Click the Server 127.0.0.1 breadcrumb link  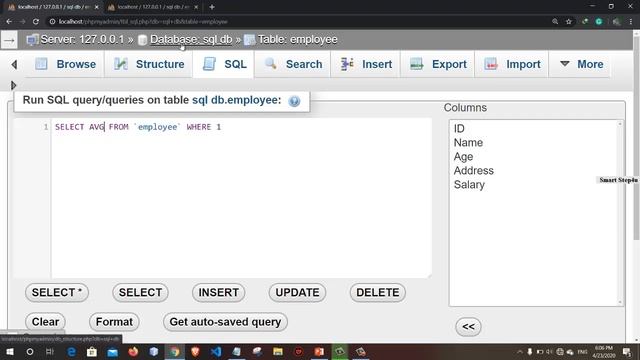click(82, 40)
